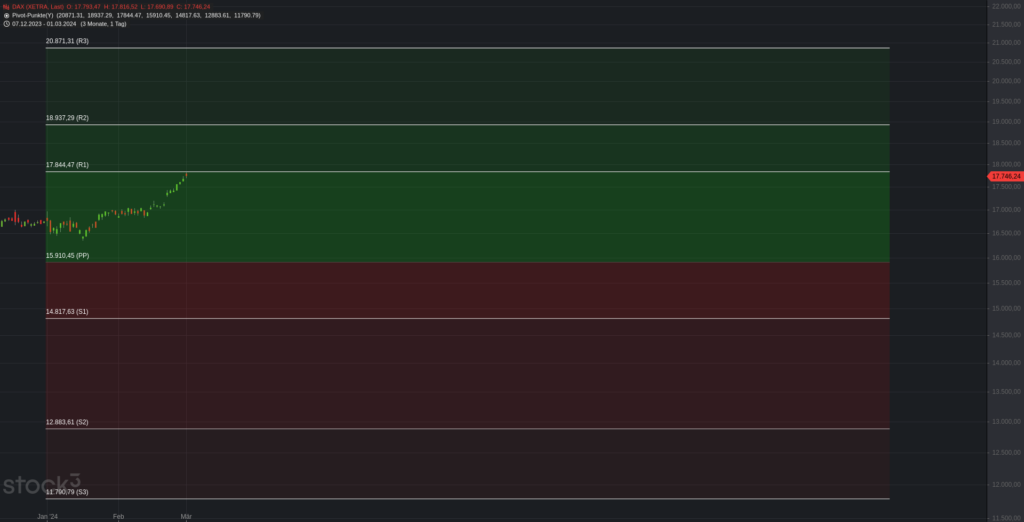Viewport: 1024px width, 522px height.
Task: Click the red 17.746,24 current price tag
Action: coord(1005,176)
